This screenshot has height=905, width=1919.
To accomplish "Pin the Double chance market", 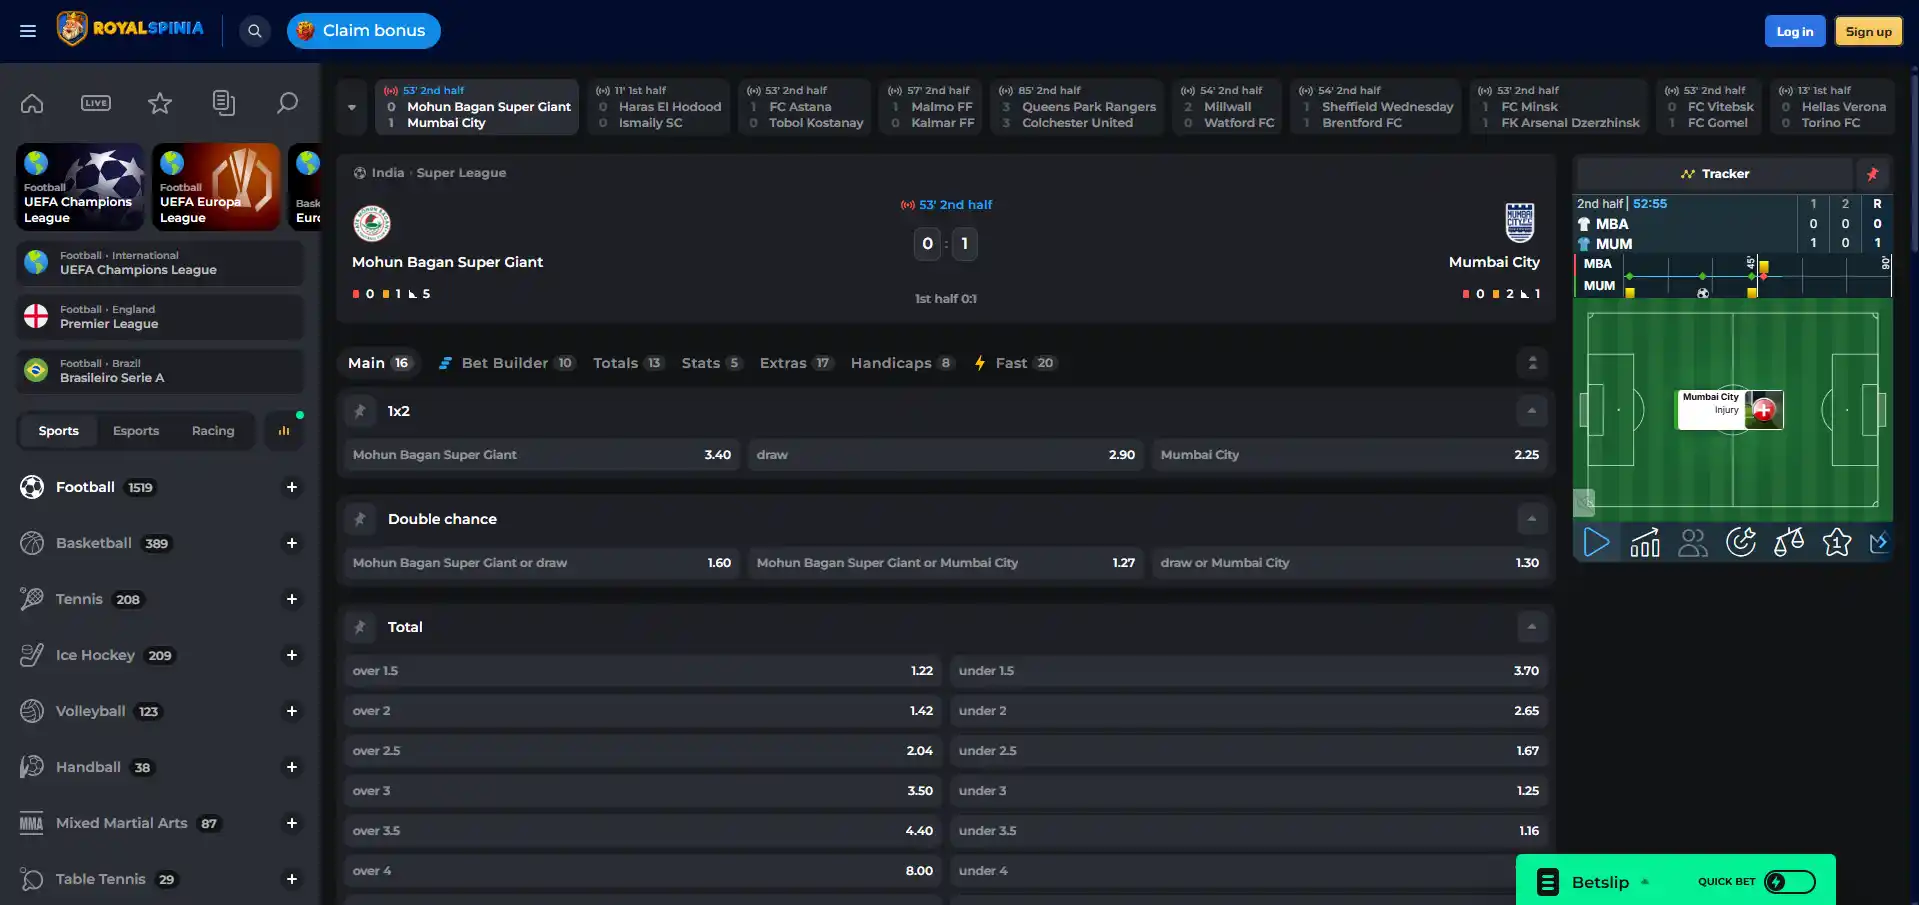I will tap(360, 519).
